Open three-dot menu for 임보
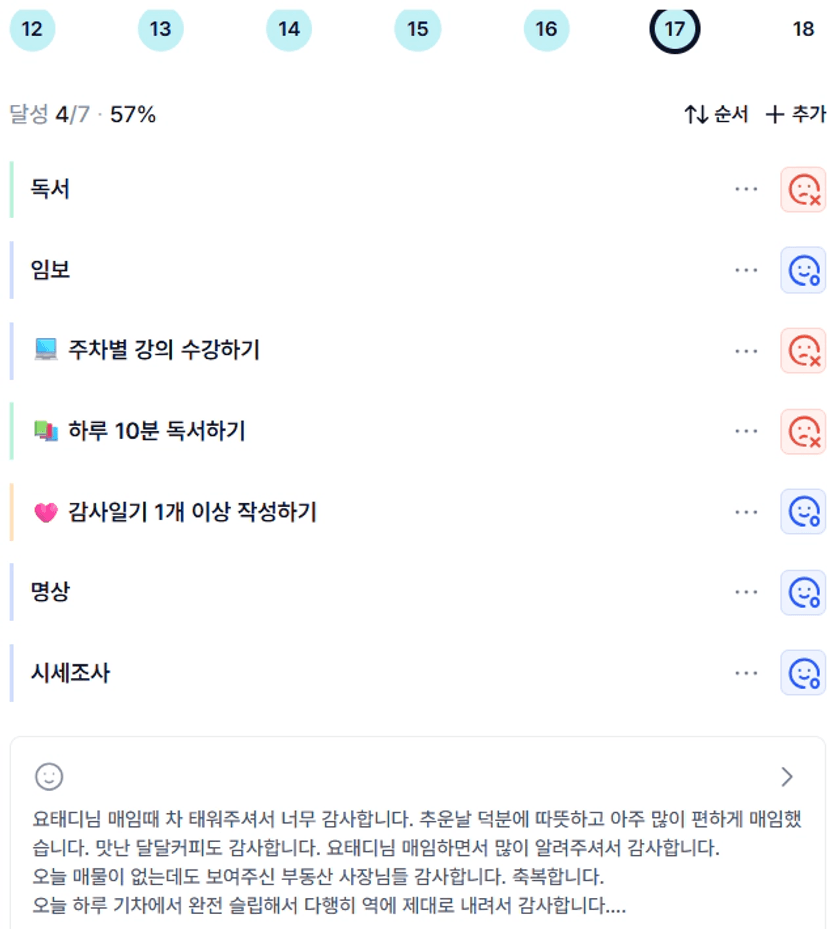 746,270
